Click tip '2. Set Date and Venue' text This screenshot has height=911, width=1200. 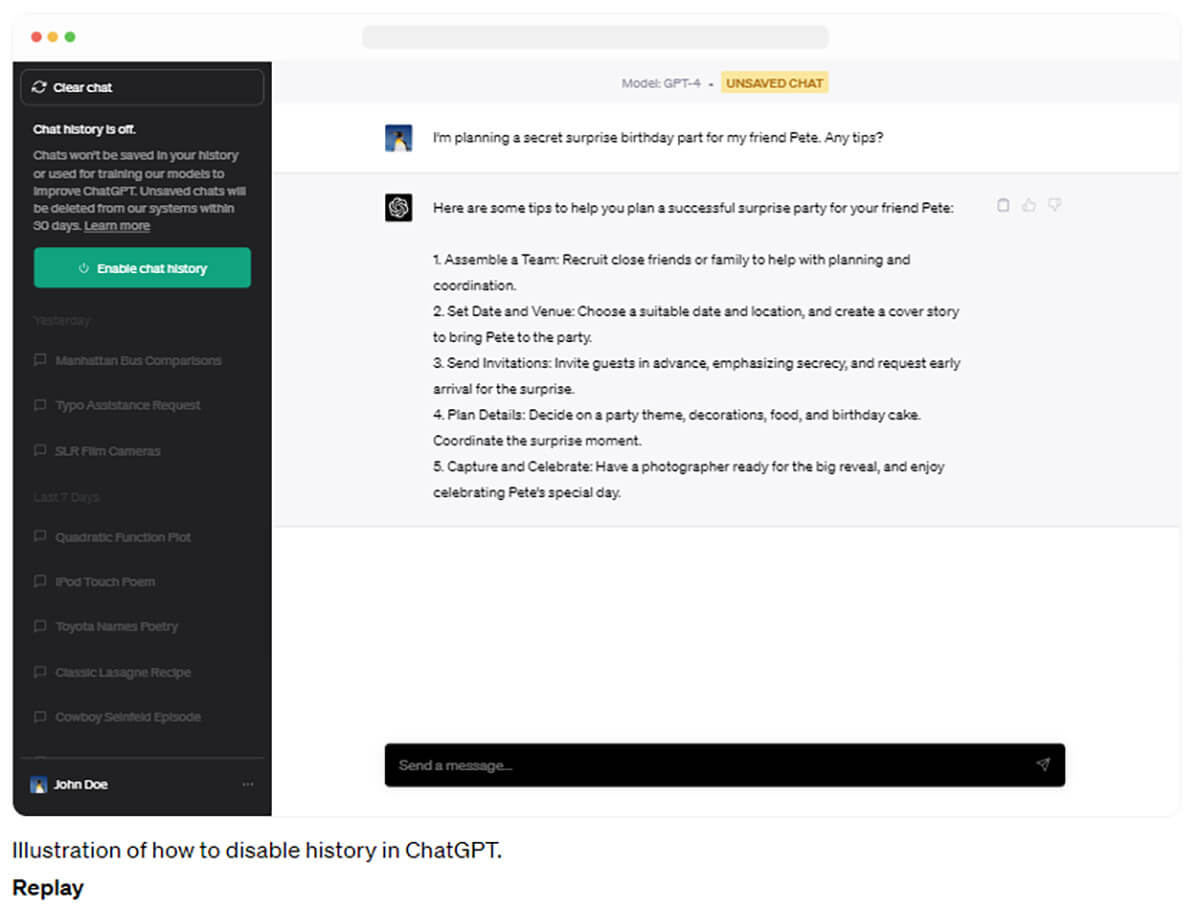click(696, 324)
